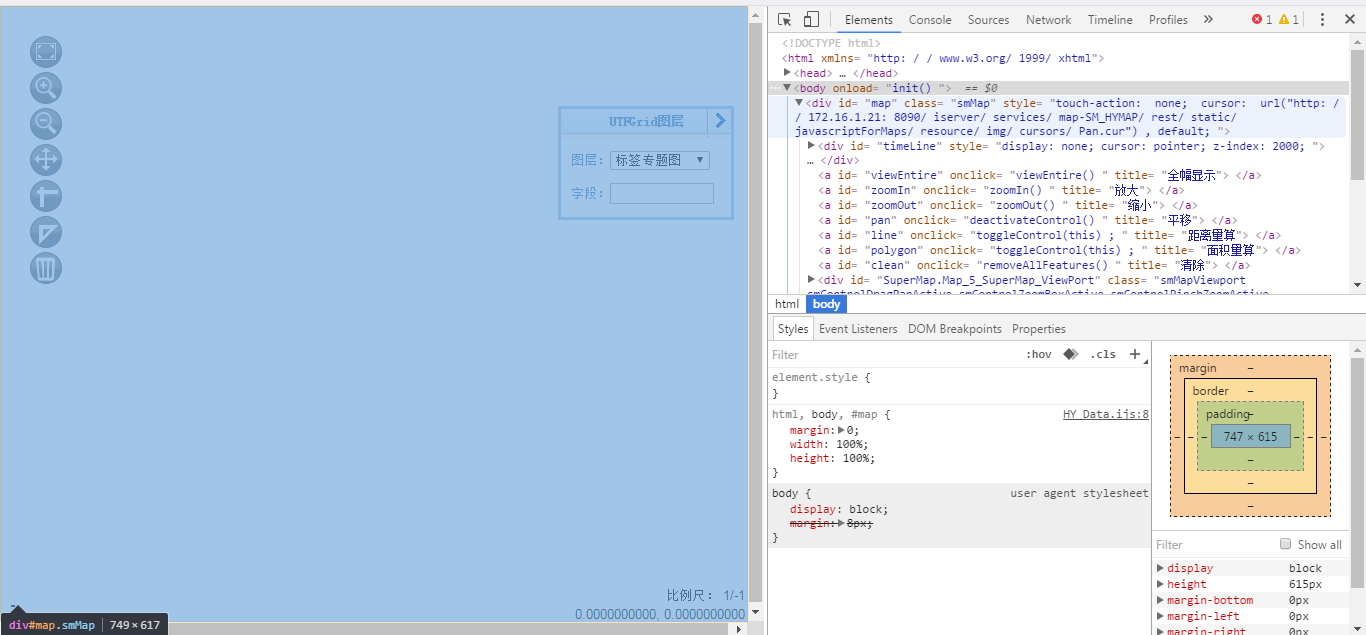Viewport: 1366px width, 635px height.
Task: Zoom in using the magnifier plus icon
Action: 46,88
